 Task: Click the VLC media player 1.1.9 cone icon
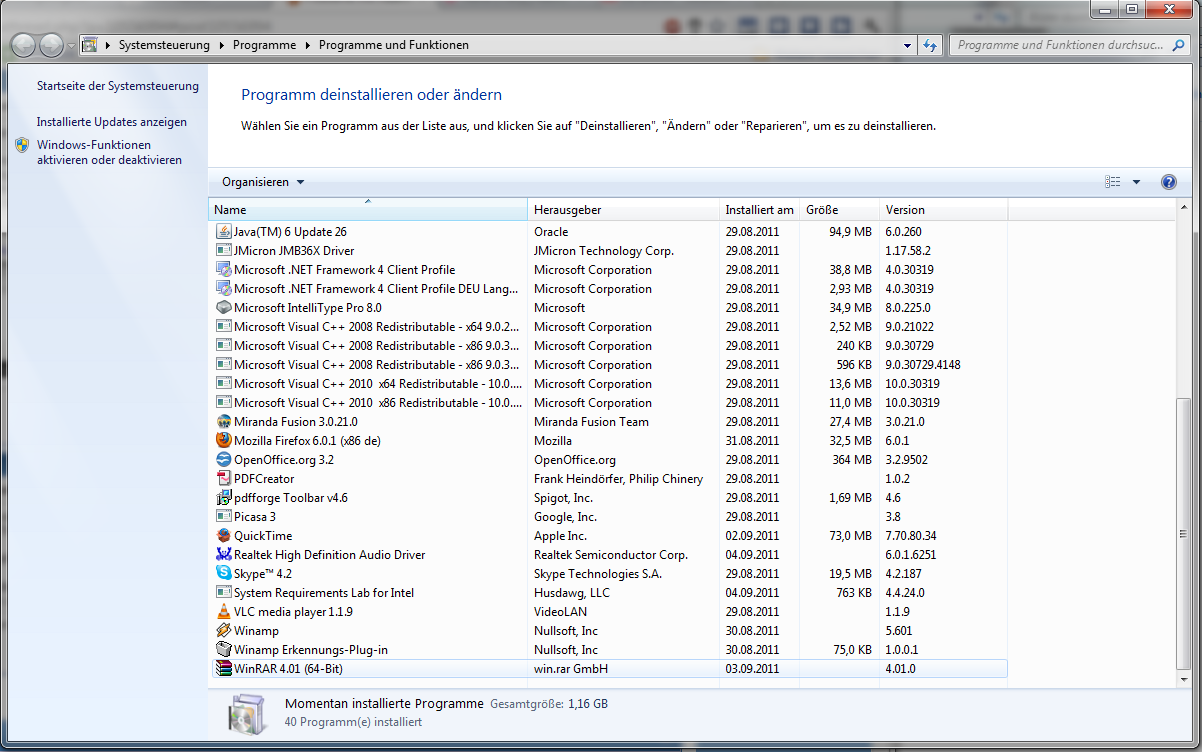(224, 611)
